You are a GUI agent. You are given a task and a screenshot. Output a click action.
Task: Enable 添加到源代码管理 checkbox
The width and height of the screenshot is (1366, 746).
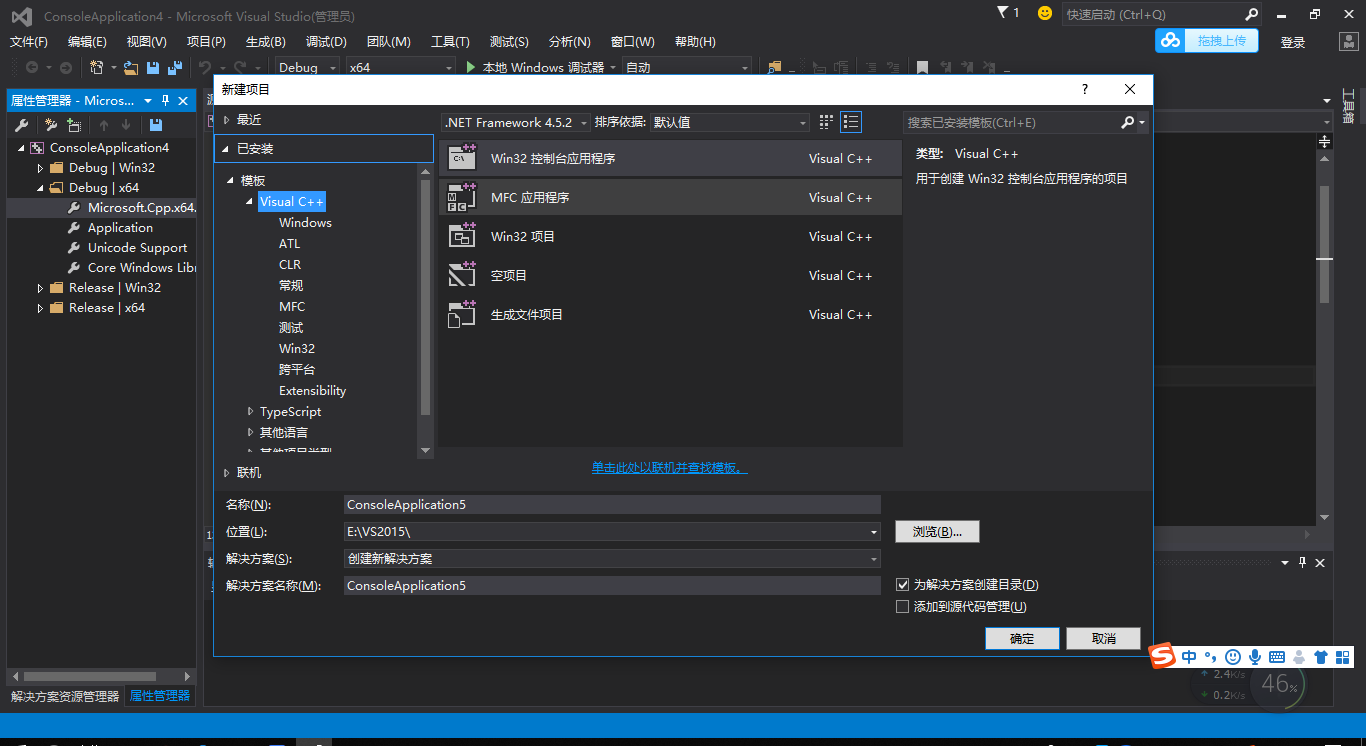tap(902, 606)
